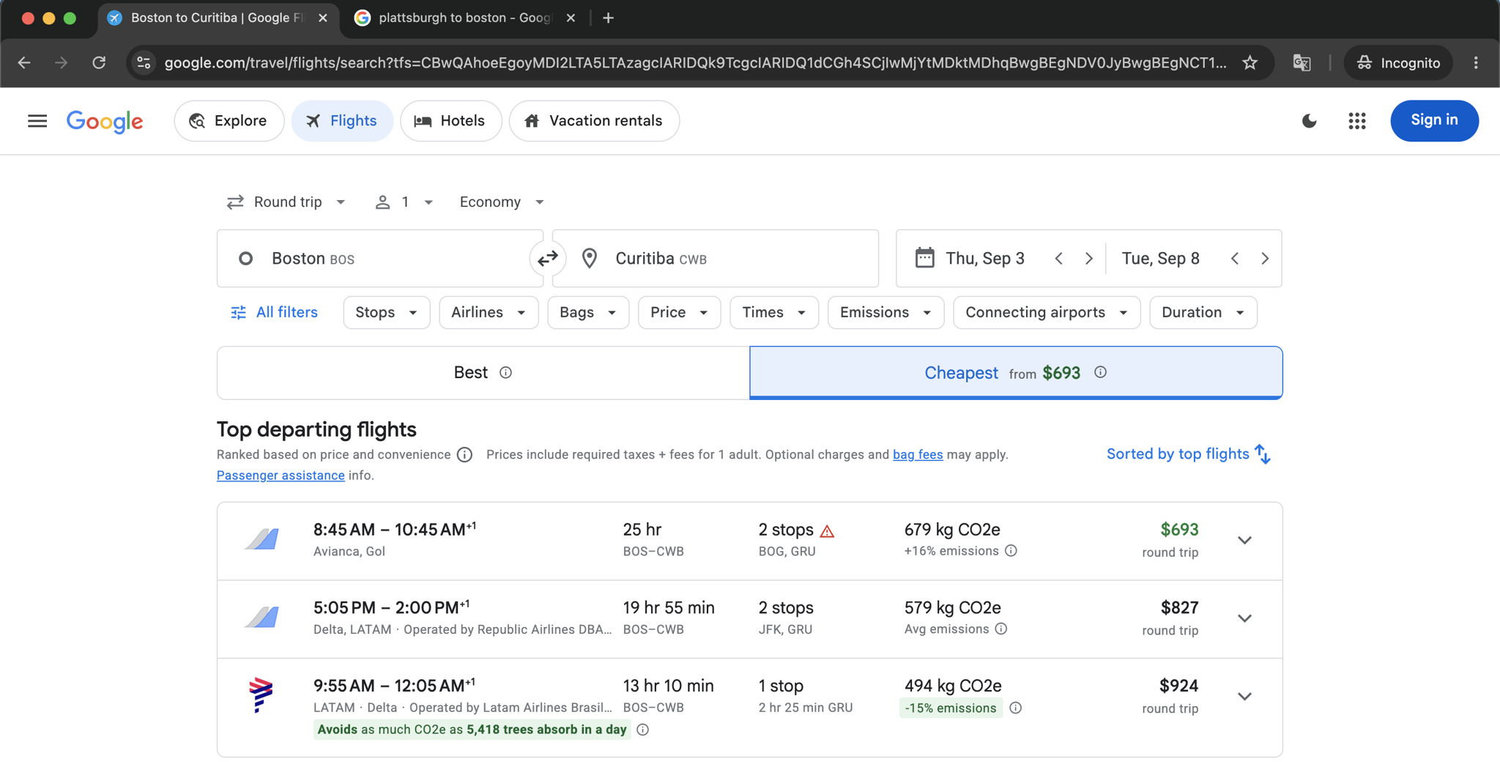The image size is (1500, 762).
Task: Open info icon next to Avg emissions
Action: 1001,629
